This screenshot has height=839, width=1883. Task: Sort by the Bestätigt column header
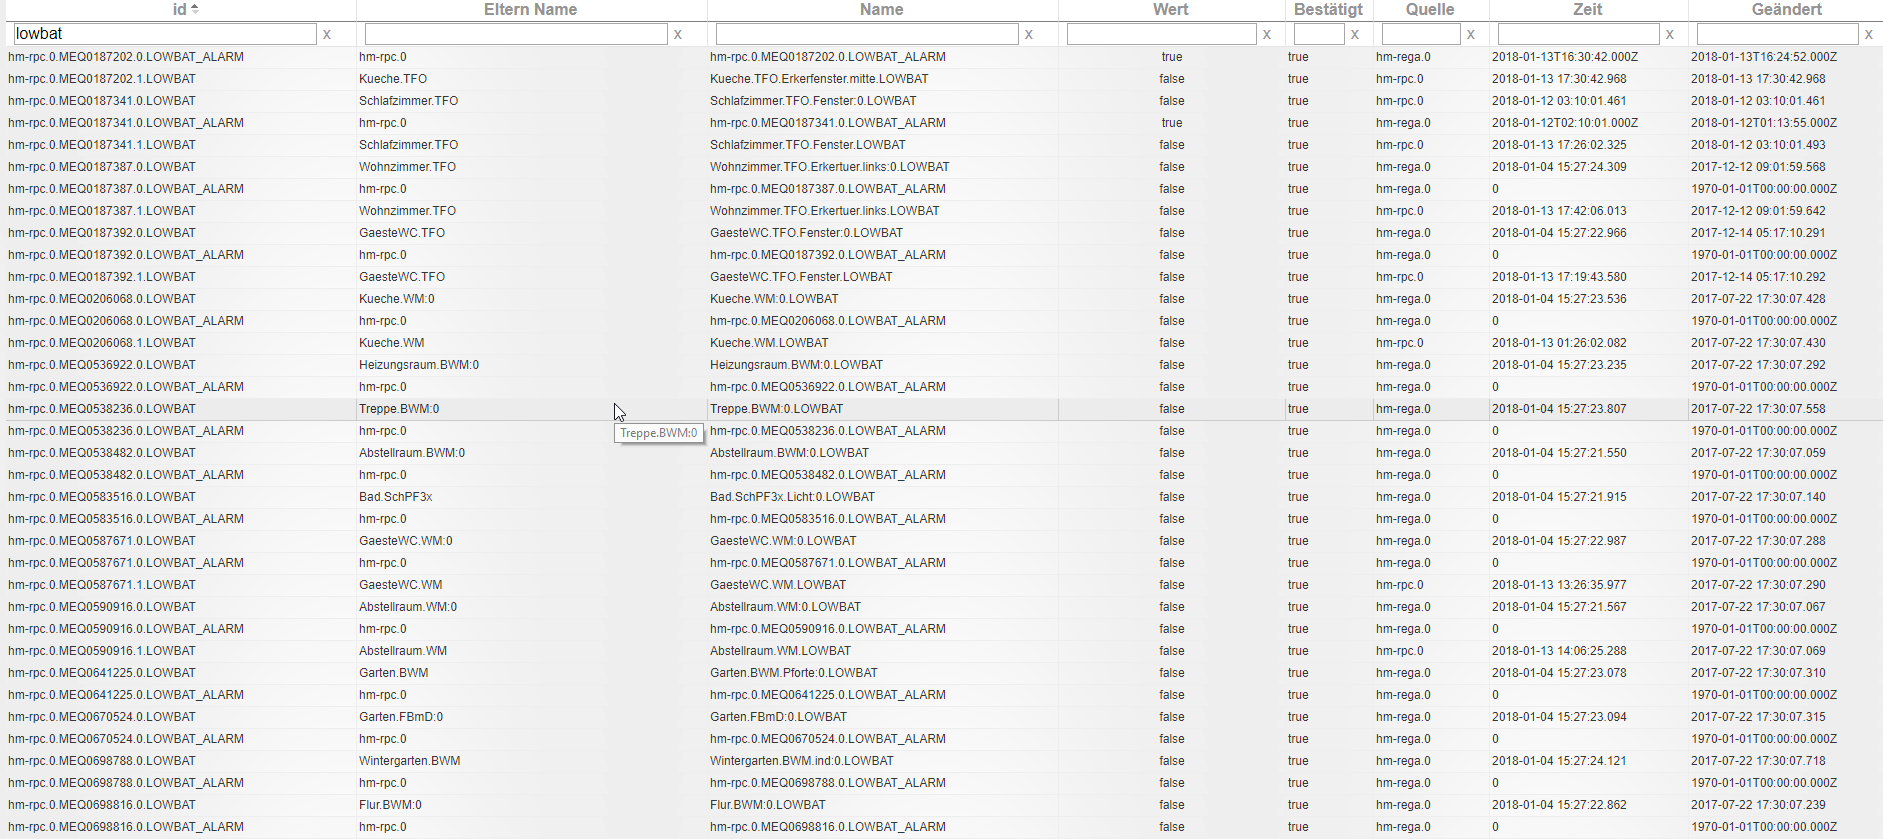[1328, 9]
